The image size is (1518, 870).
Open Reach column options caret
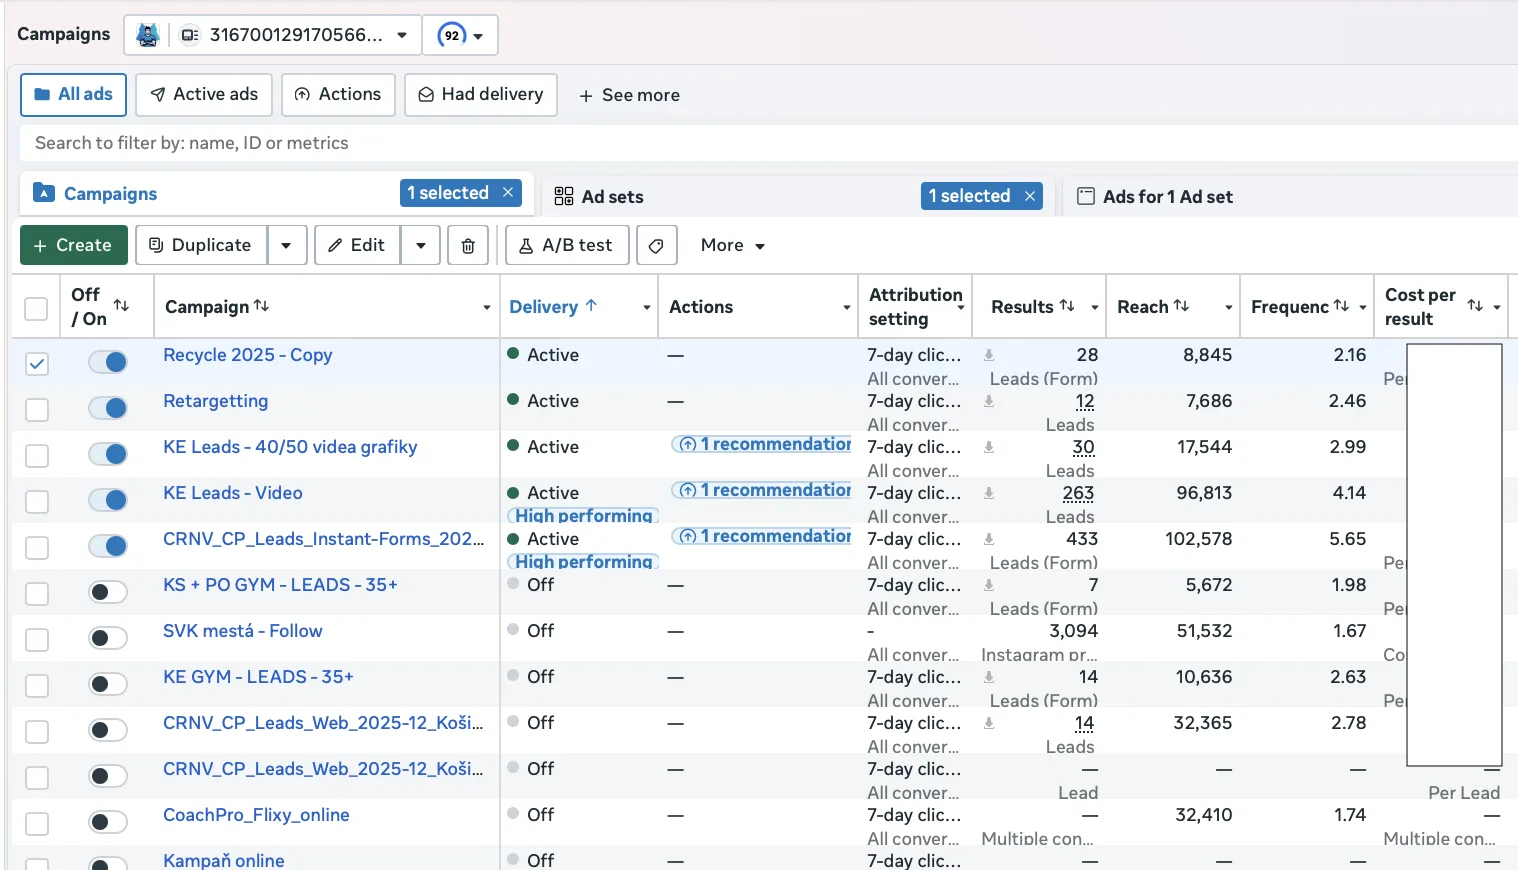1229,308
